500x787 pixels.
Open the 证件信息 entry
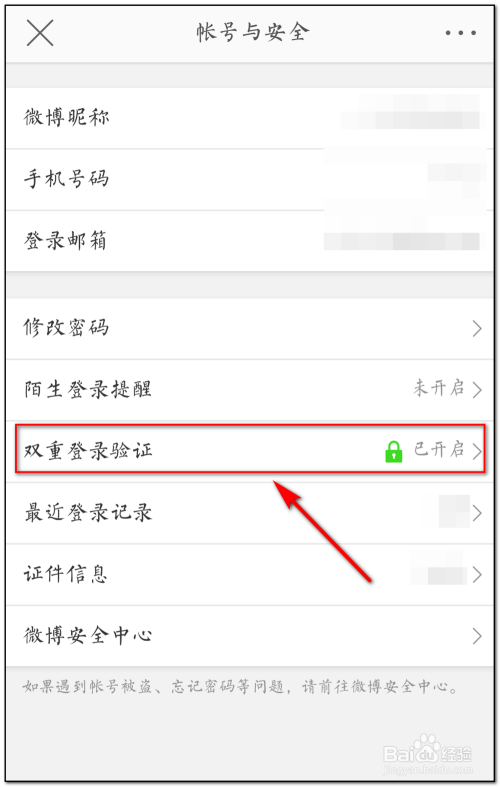[250, 575]
